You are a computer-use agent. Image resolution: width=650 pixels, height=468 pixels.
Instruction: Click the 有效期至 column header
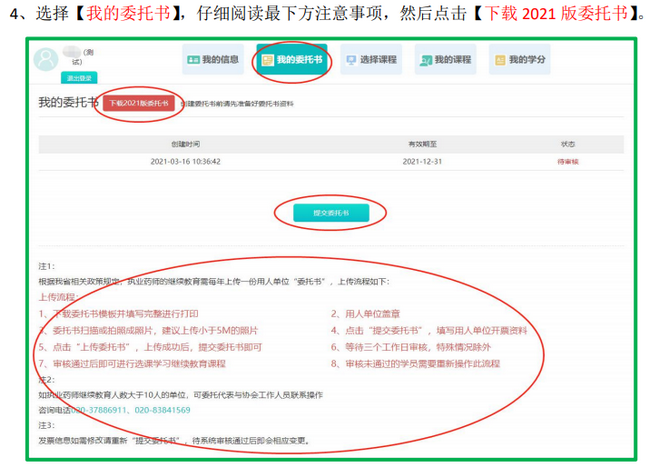coord(423,143)
